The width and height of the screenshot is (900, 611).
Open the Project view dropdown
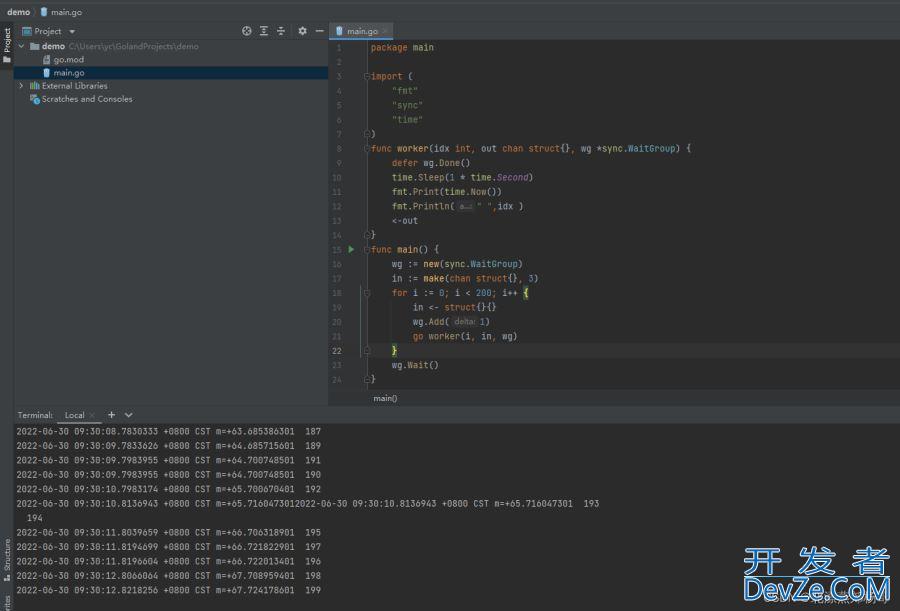72,32
